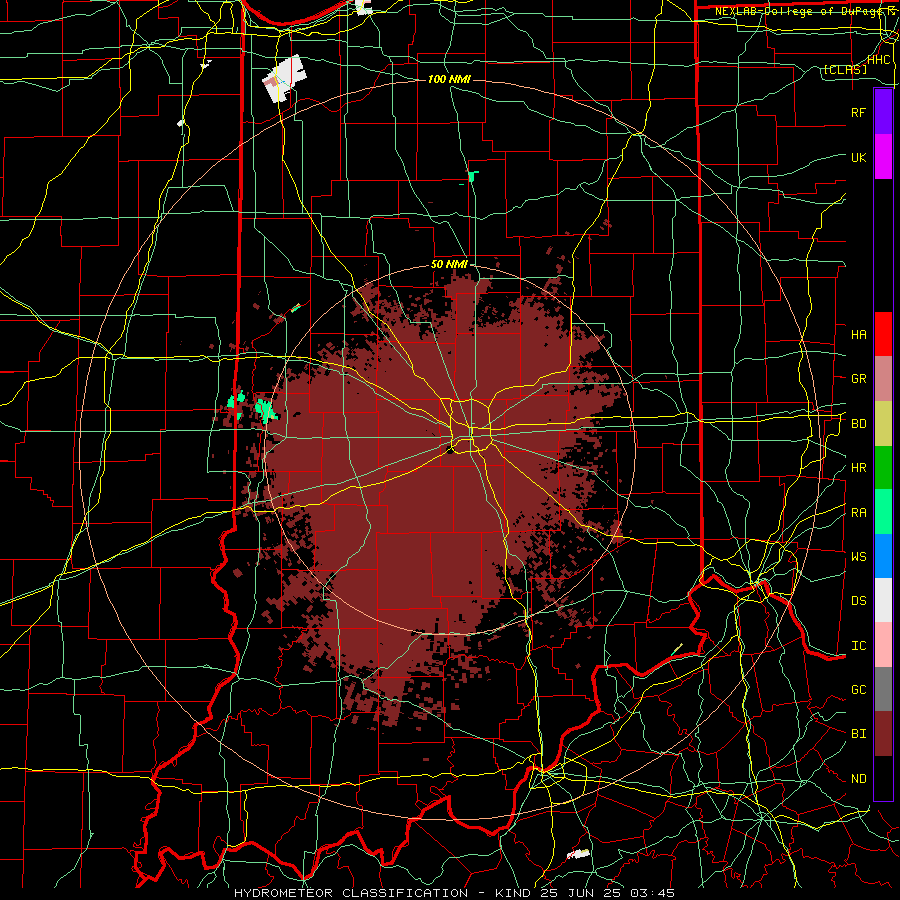Click the GR pink legend swatch
The height and width of the screenshot is (900, 900).
(x=883, y=379)
